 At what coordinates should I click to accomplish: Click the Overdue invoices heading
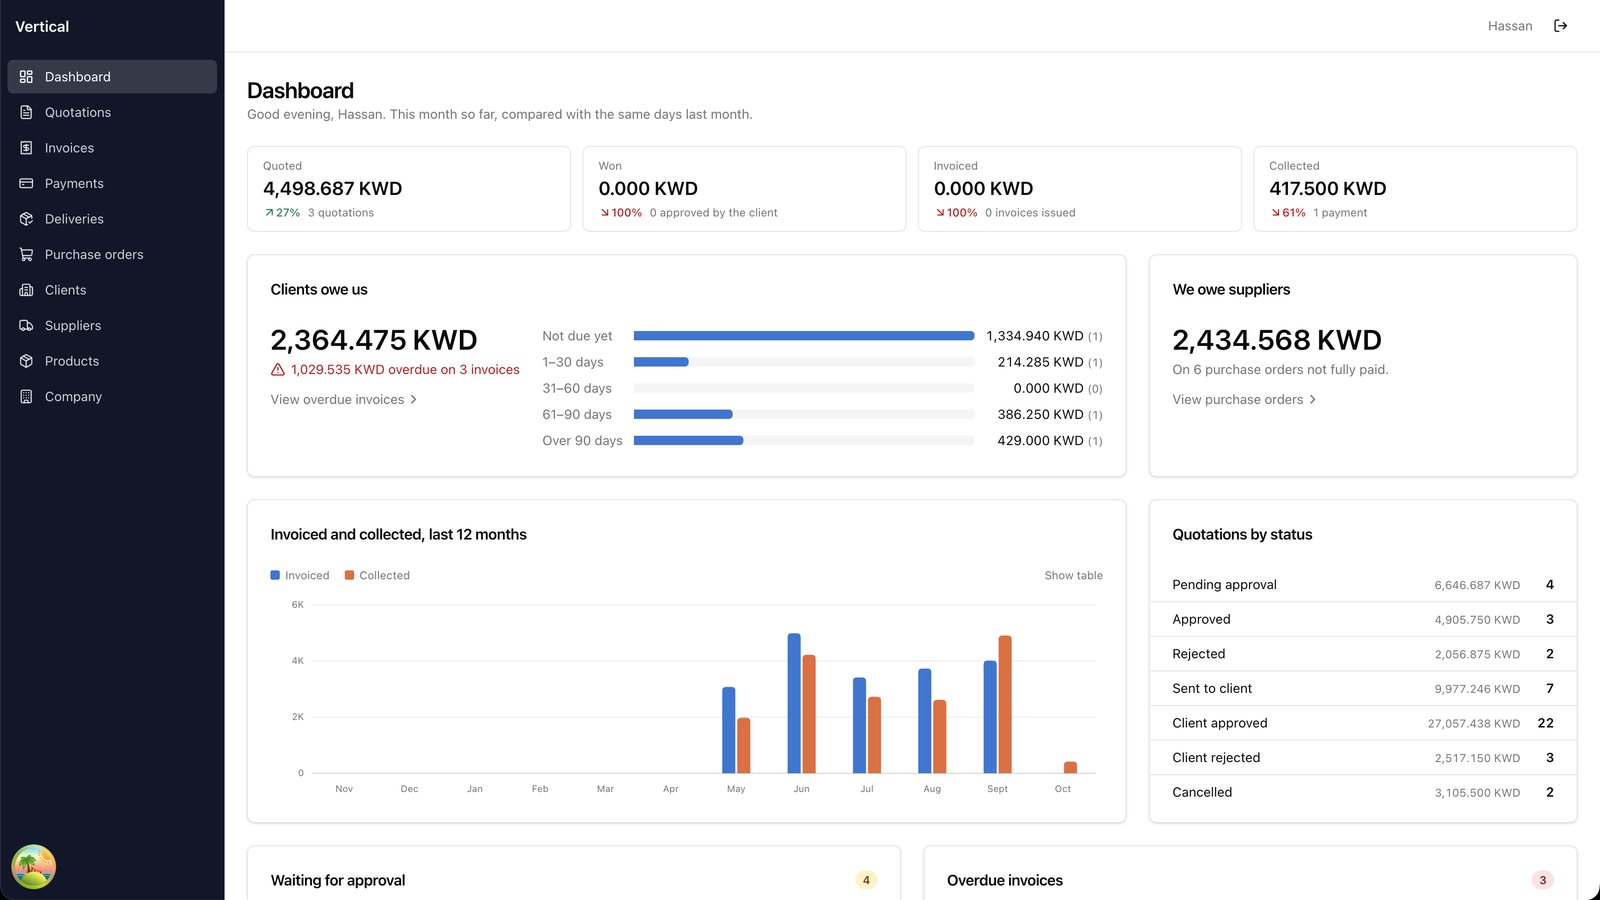tap(1005, 880)
